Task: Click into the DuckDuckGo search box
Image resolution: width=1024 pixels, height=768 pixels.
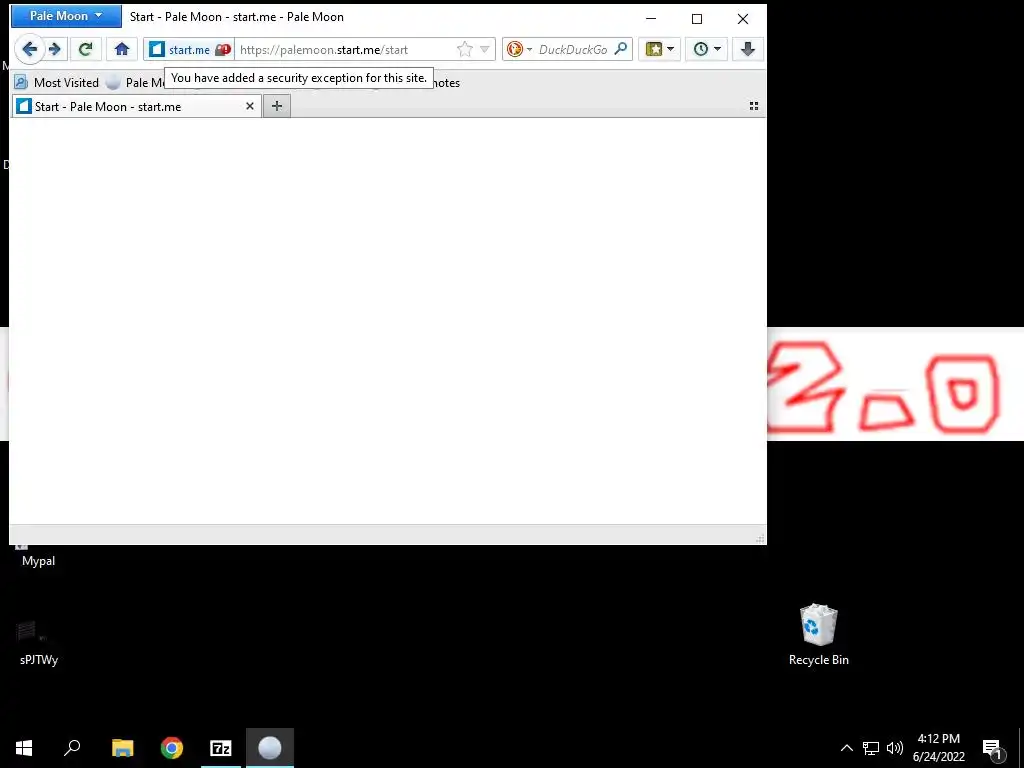Action: pyautogui.click(x=573, y=50)
